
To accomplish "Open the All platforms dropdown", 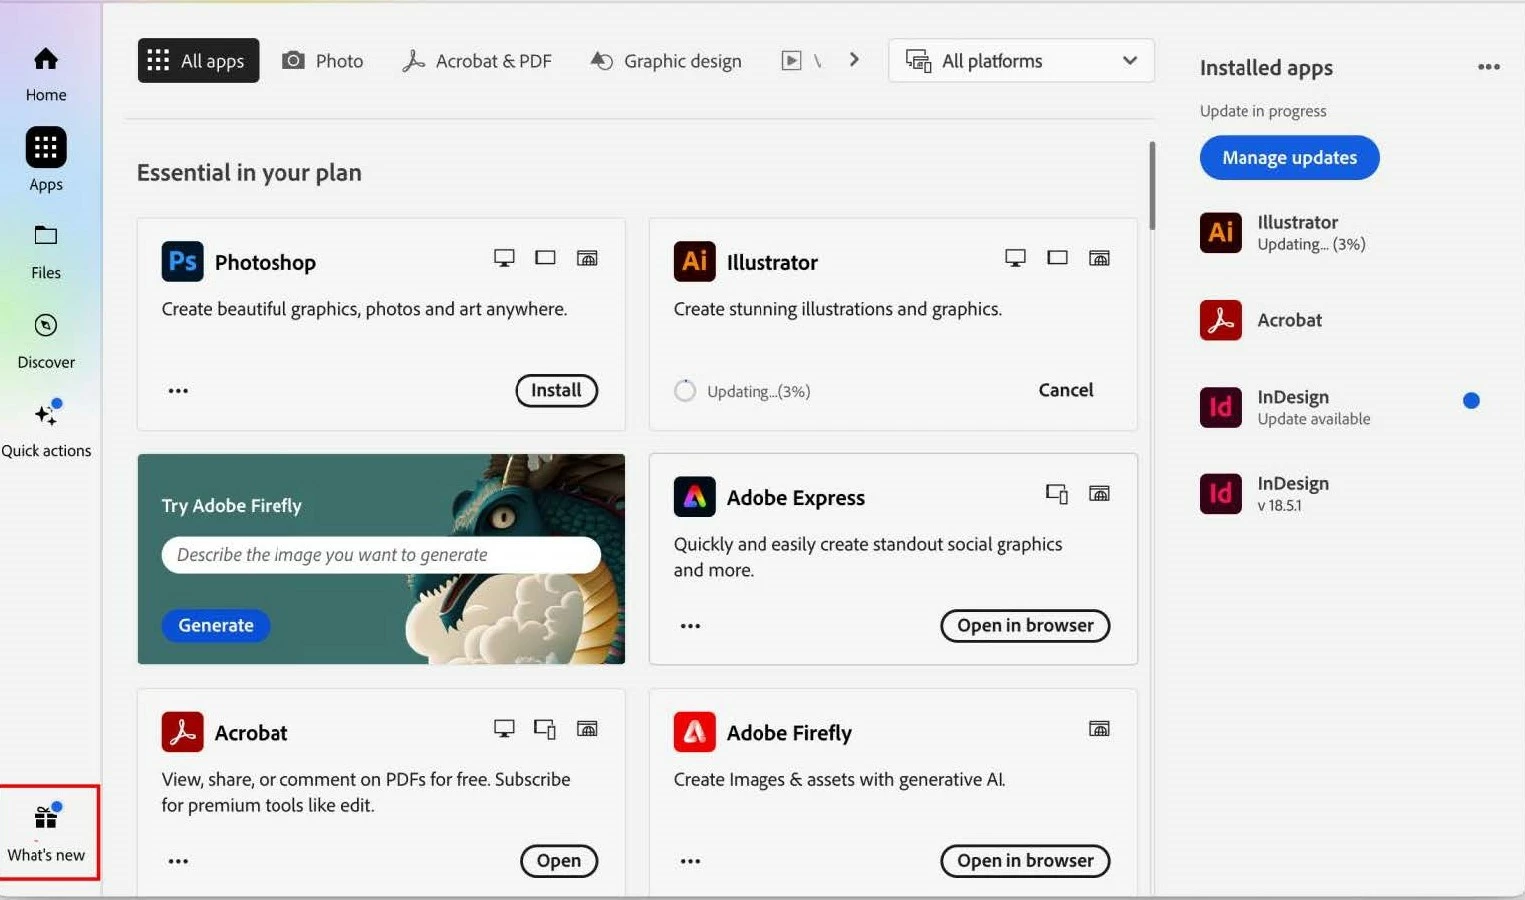I will coord(1021,61).
